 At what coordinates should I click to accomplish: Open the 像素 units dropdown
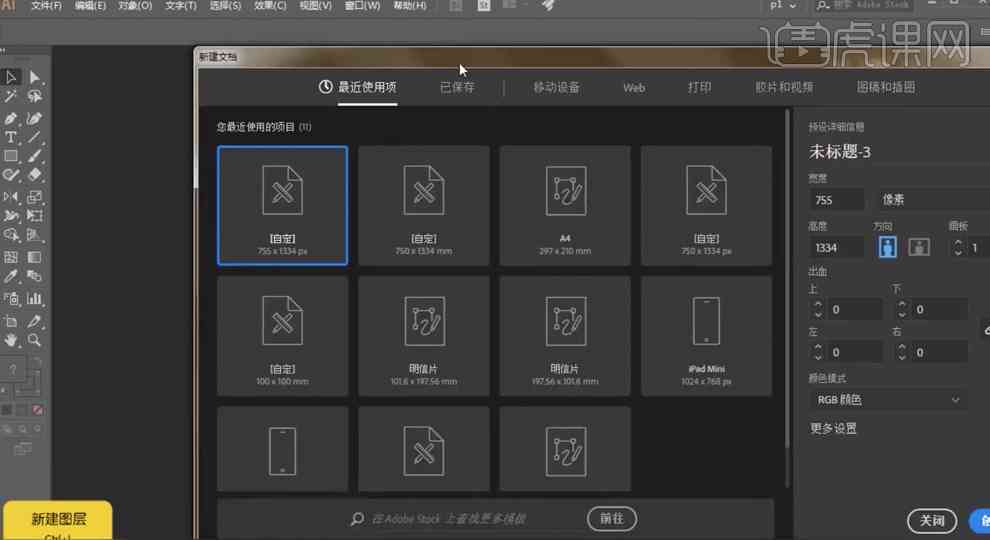[934, 200]
